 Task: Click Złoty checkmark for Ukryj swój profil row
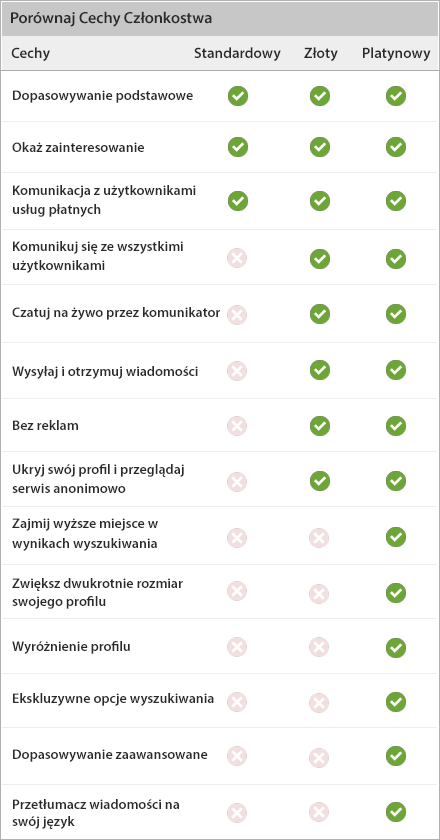(x=320, y=481)
